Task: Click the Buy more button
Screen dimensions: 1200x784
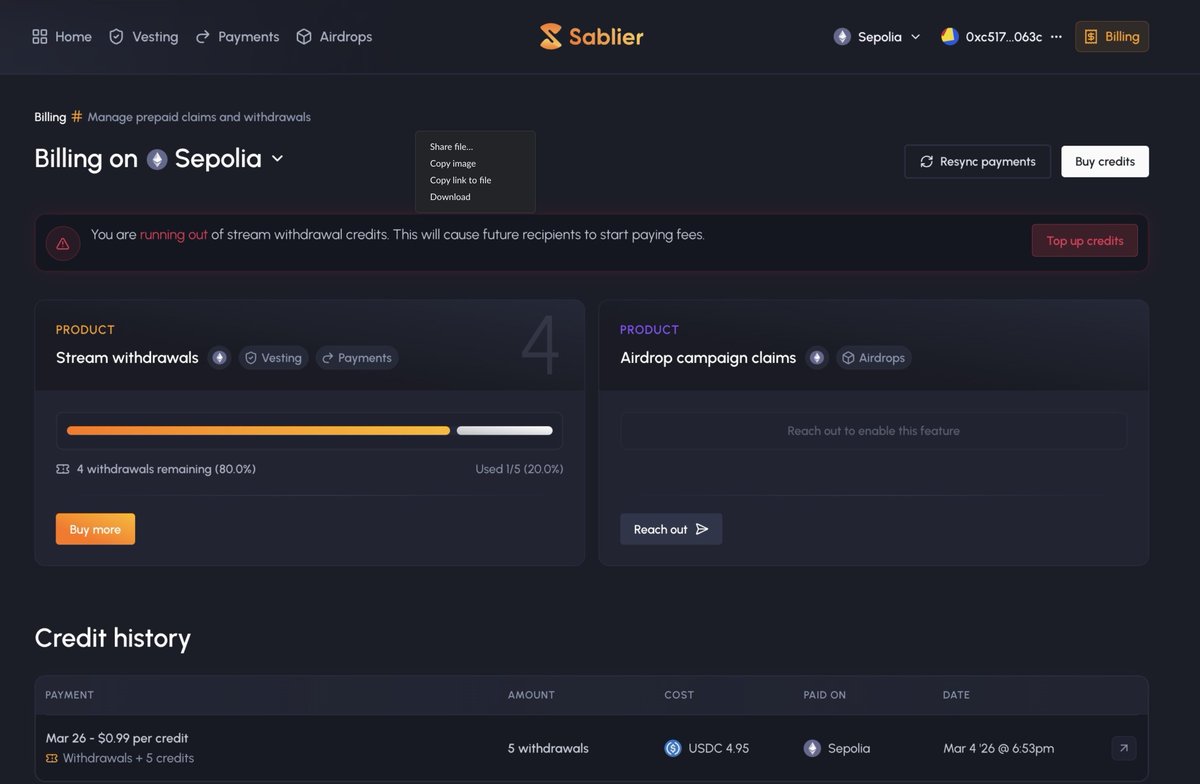Action: 95,529
